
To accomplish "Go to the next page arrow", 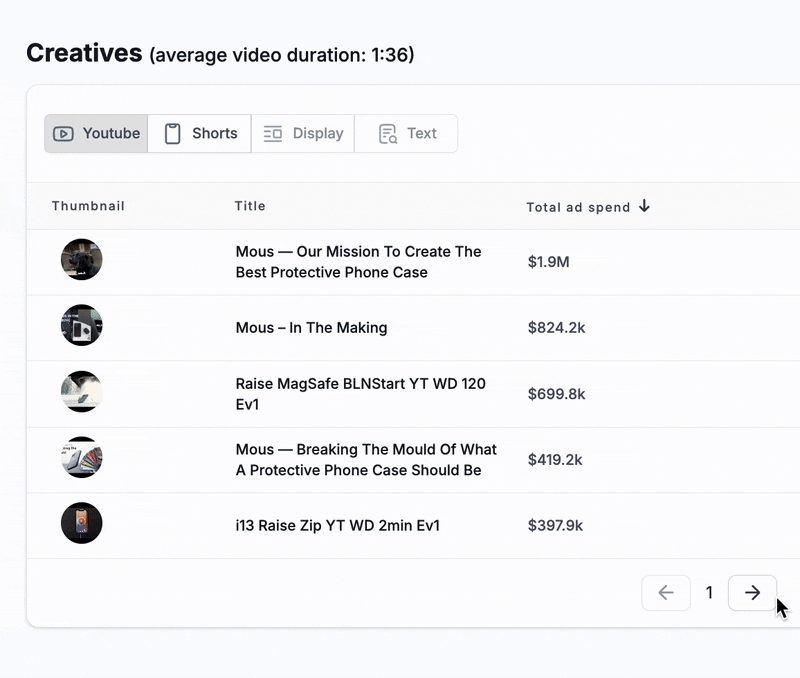I will [x=752, y=593].
